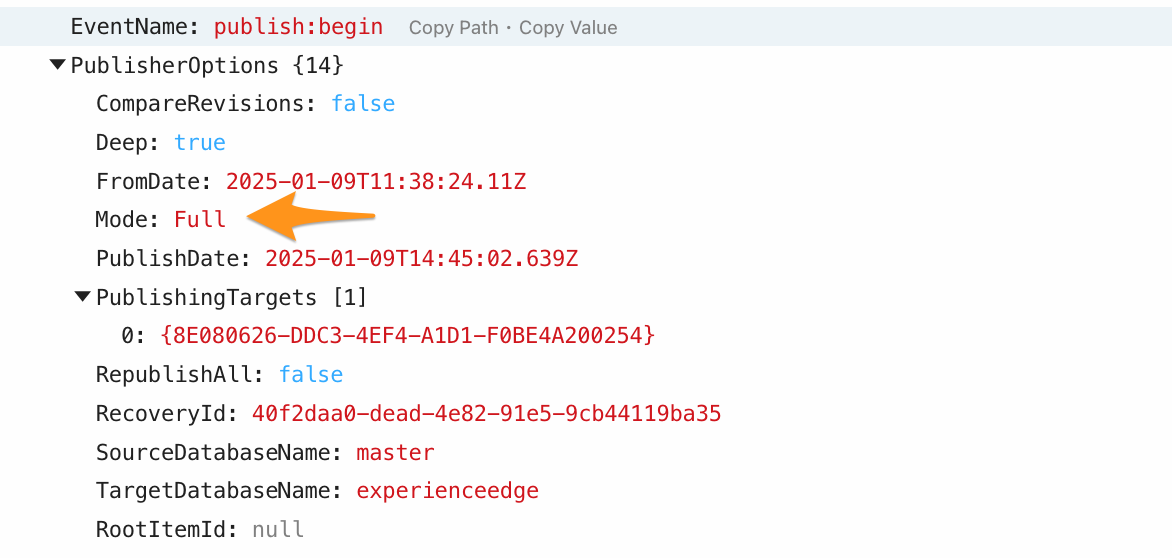Select the RecoveryId GUID value
This screenshot has height=558, width=1172.
pos(486,414)
